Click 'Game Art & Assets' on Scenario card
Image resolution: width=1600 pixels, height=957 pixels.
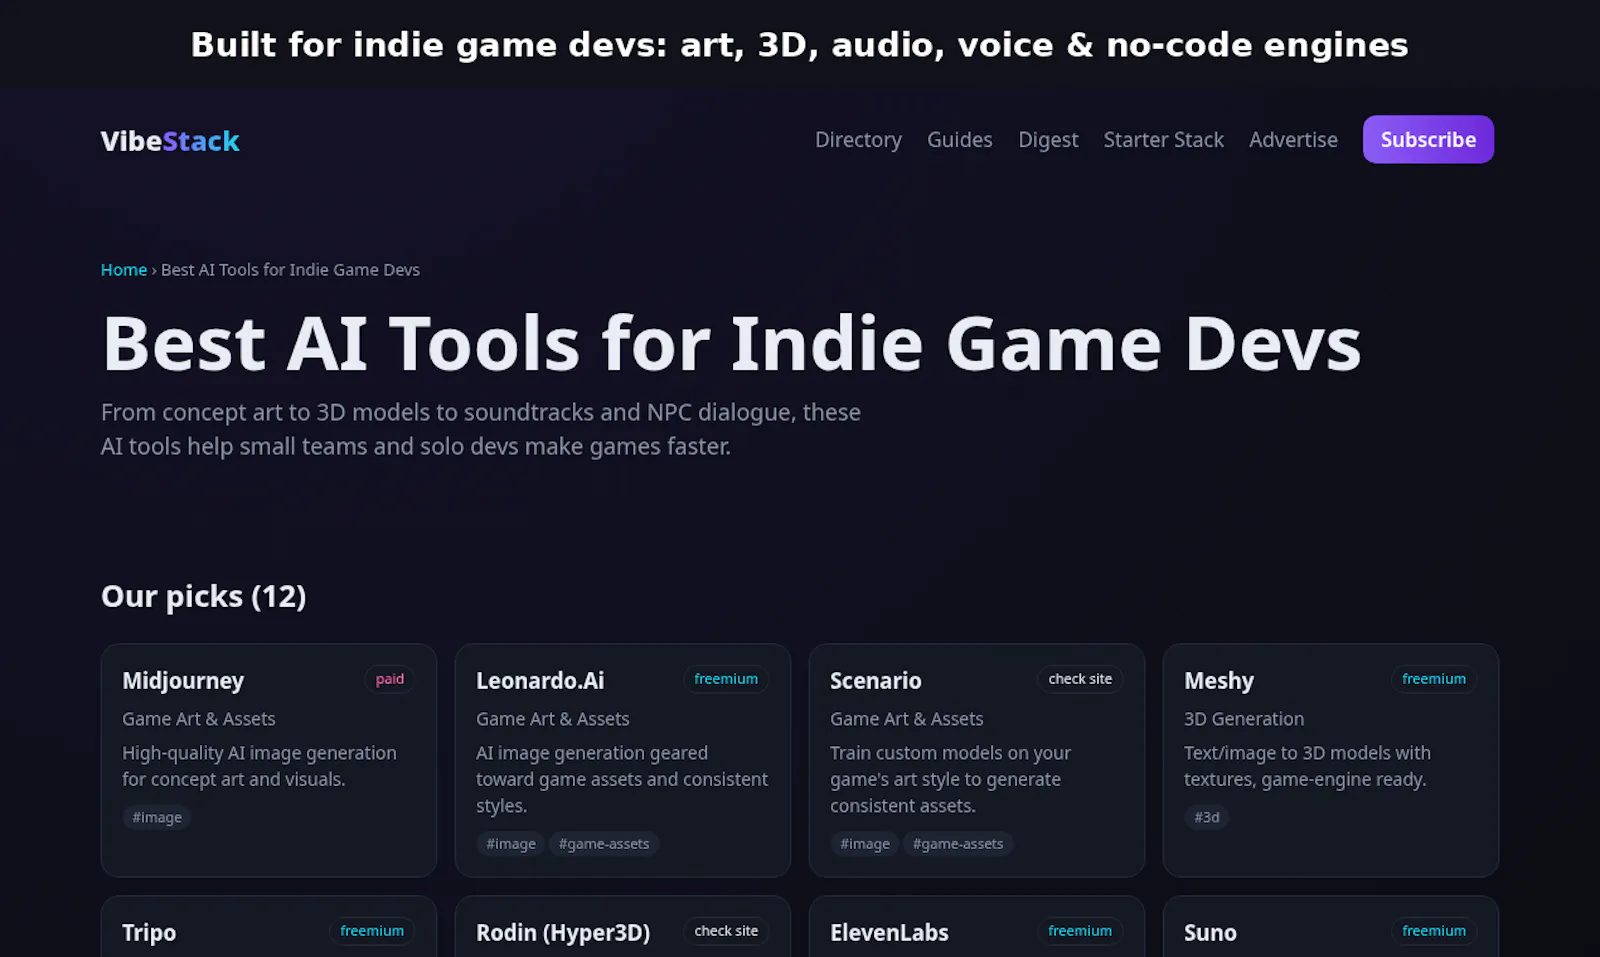pos(907,719)
